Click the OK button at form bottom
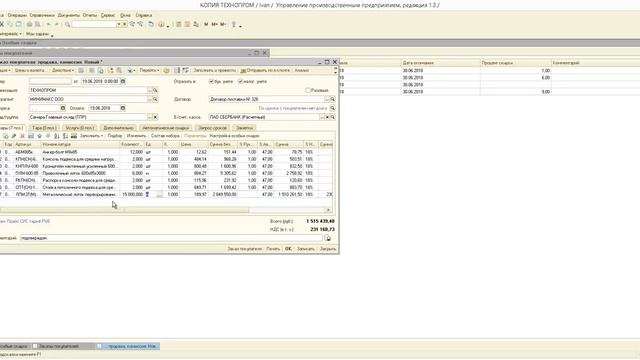Image resolution: width=640 pixels, height=360 pixels. [x=288, y=249]
